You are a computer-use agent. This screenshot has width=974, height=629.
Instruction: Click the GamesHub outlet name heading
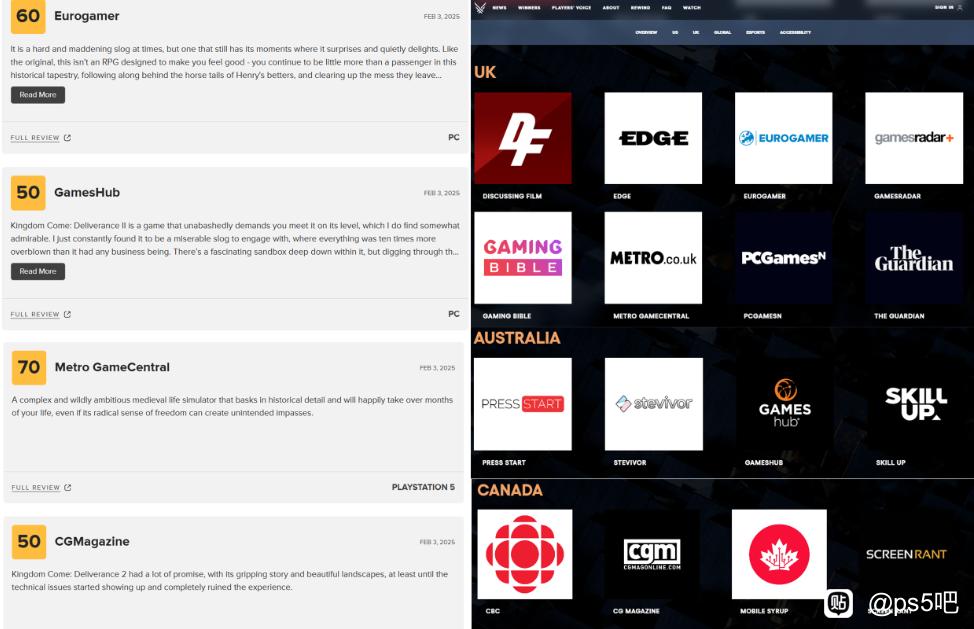point(87,192)
